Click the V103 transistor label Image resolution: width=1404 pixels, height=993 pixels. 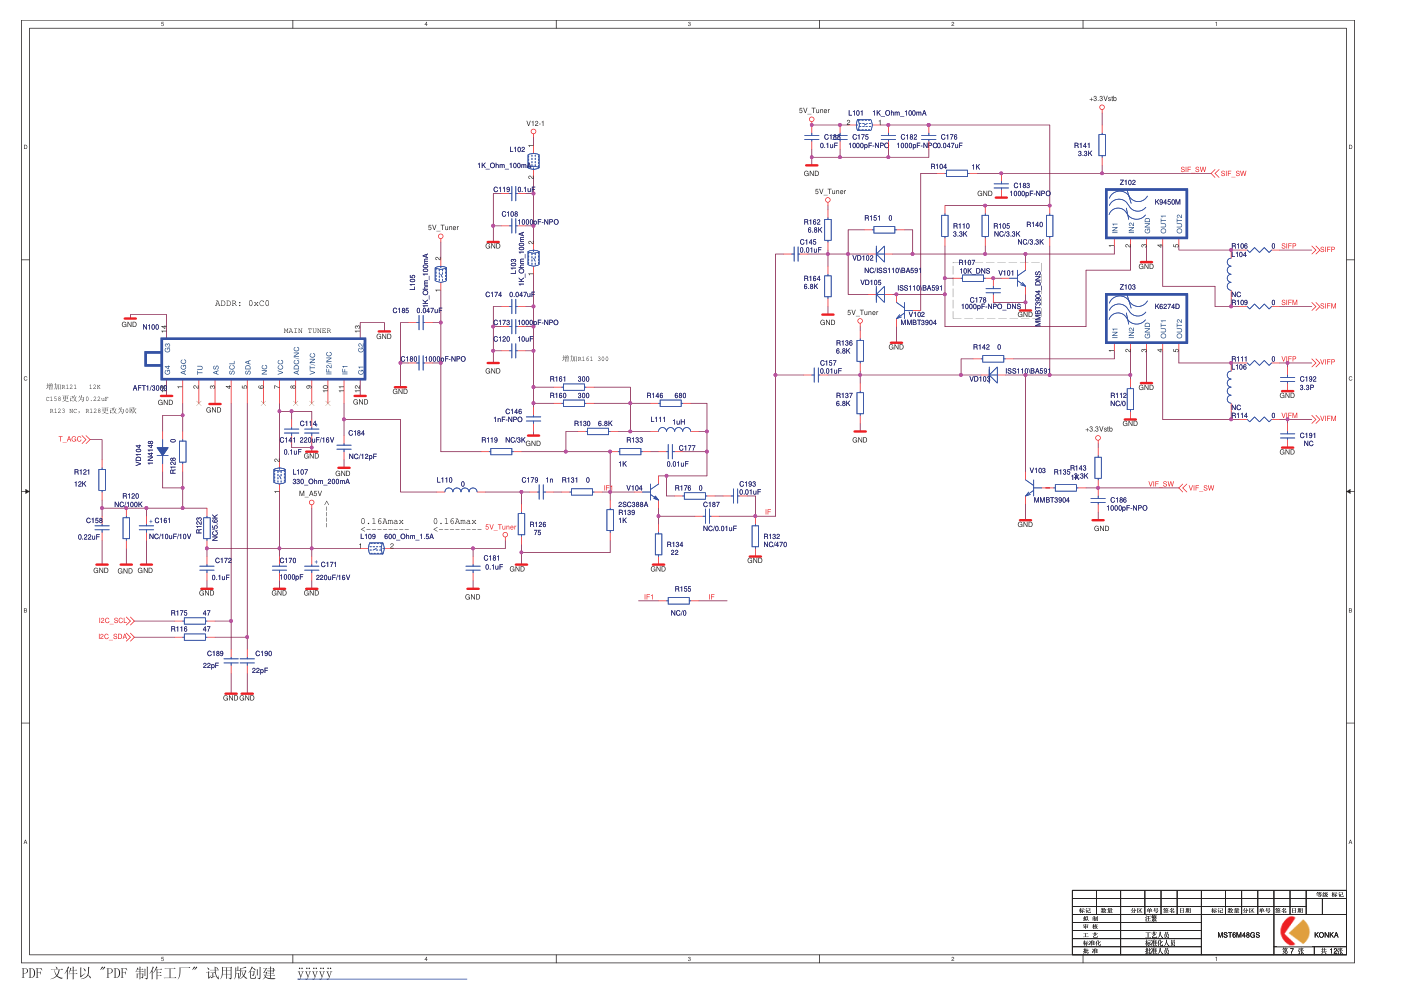(1038, 470)
